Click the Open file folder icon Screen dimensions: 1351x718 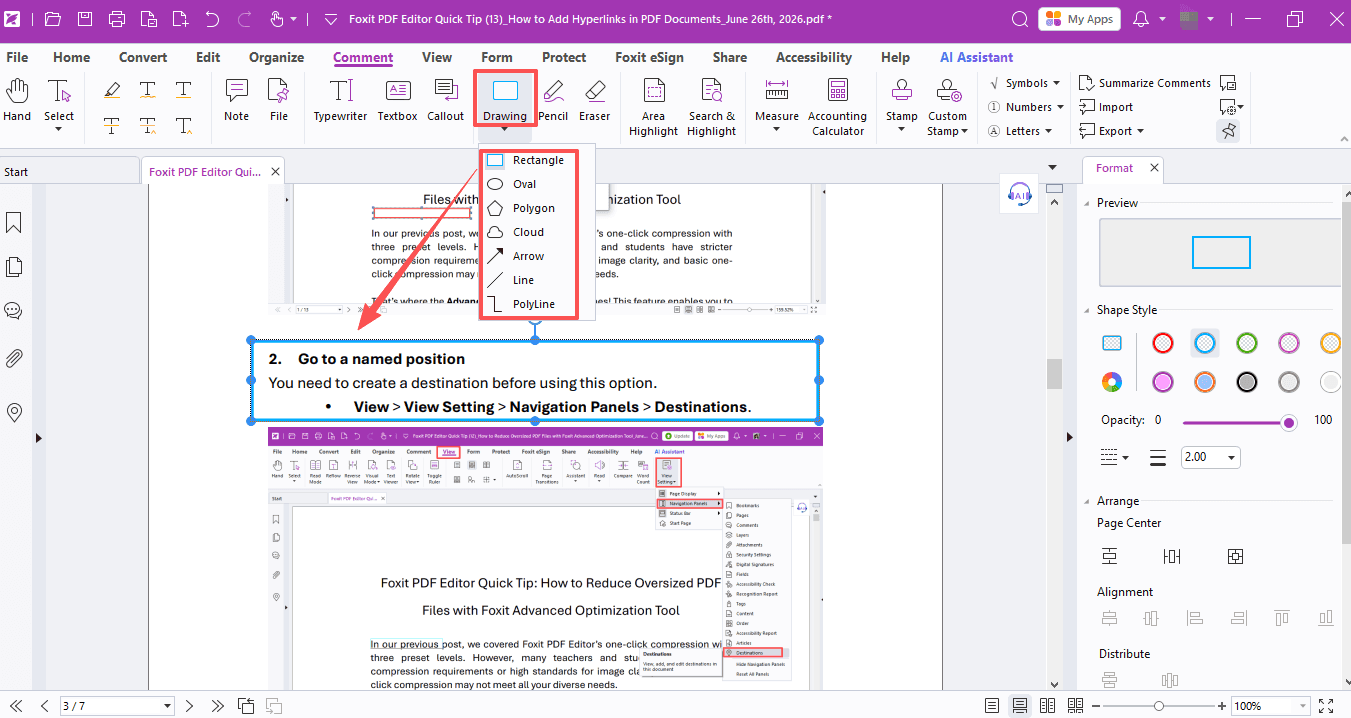click(x=53, y=19)
